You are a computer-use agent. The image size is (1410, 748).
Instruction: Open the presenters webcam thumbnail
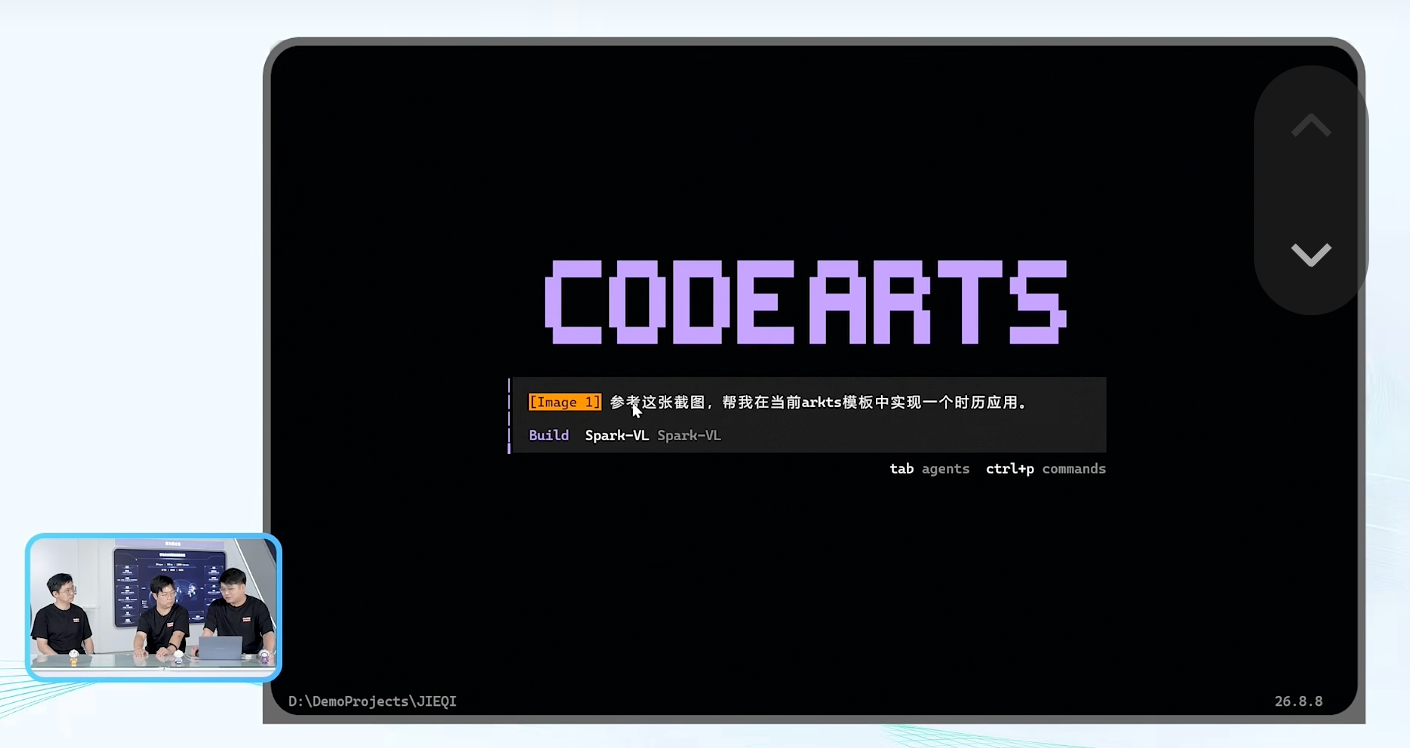click(153, 607)
